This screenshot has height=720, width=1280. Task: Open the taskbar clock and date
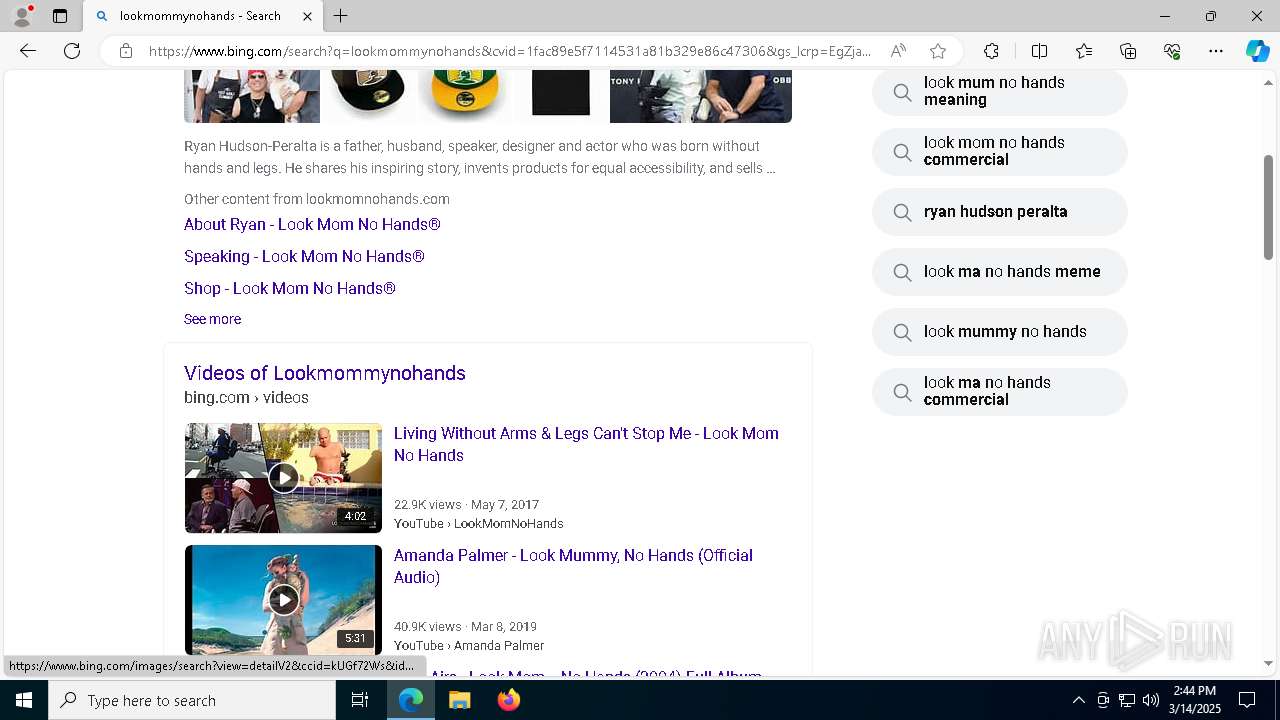pyautogui.click(x=1195, y=700)
